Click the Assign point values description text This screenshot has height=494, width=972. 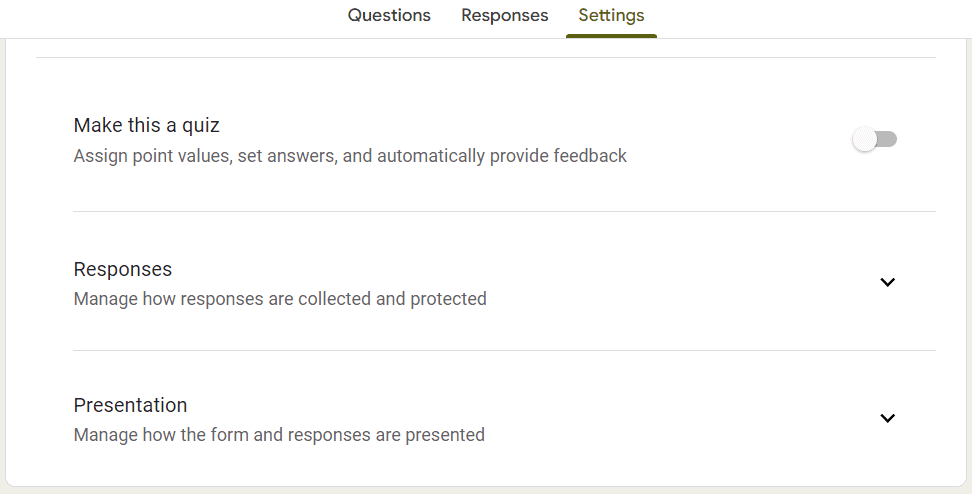click(350, 156)
